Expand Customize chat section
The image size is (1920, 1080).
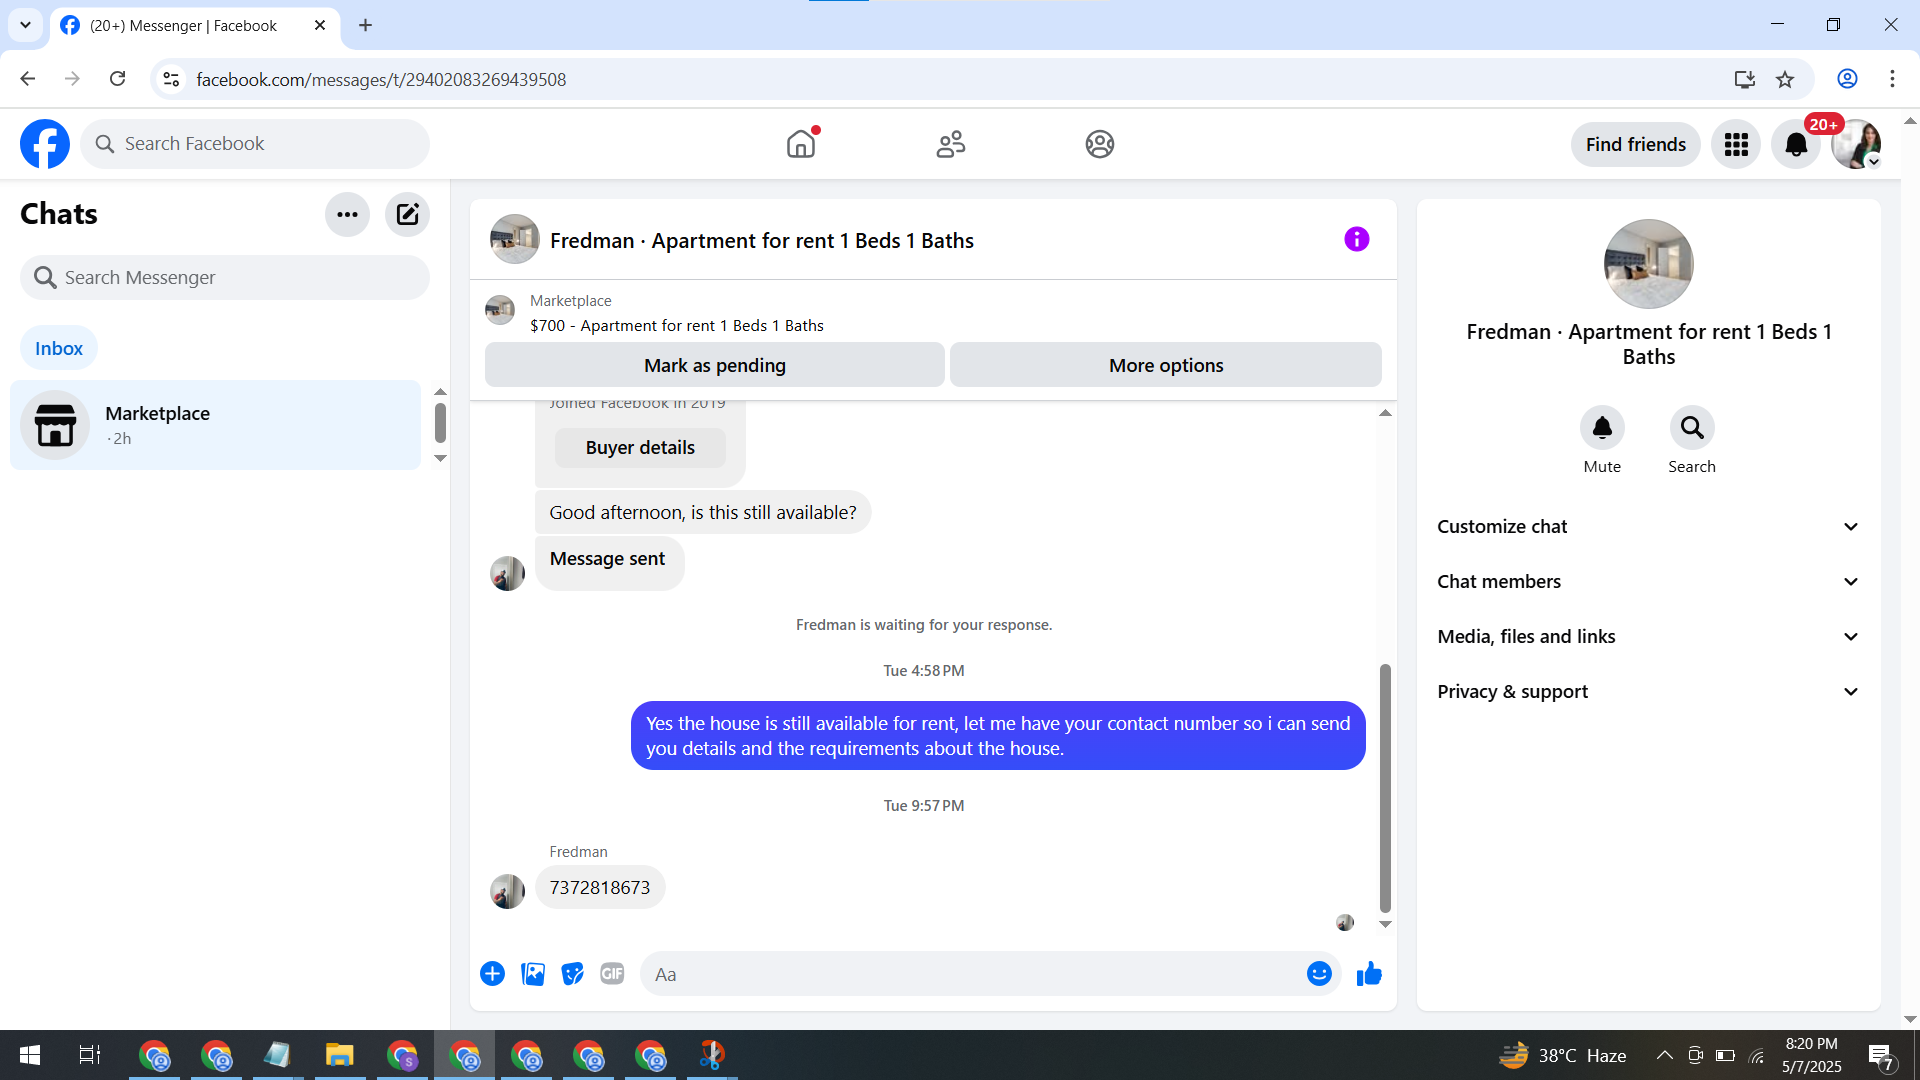pyautogui.click(x=1648, y=527)
